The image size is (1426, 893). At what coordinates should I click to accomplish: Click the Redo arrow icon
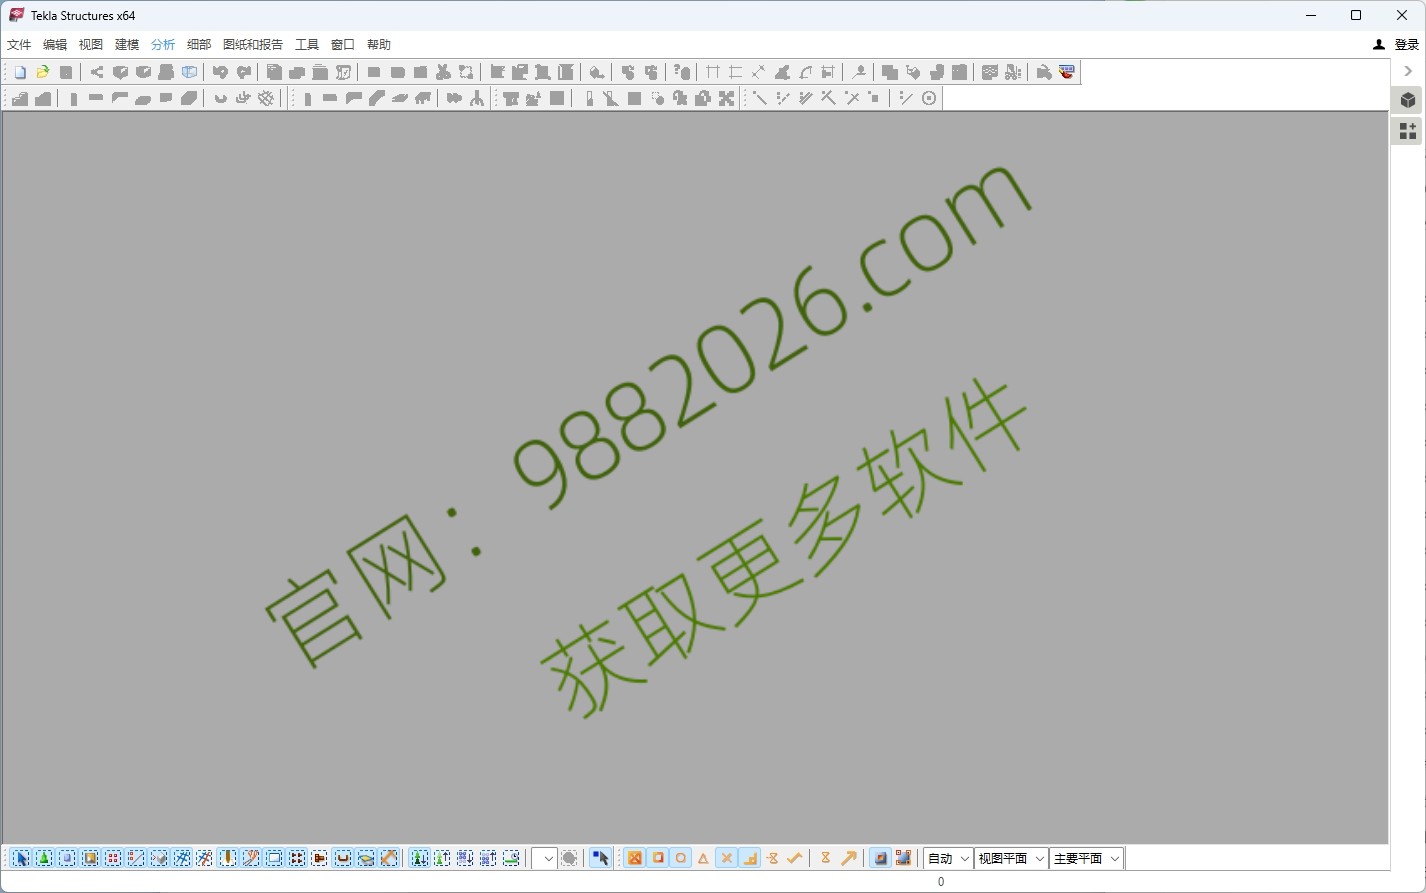click(243, 72)
